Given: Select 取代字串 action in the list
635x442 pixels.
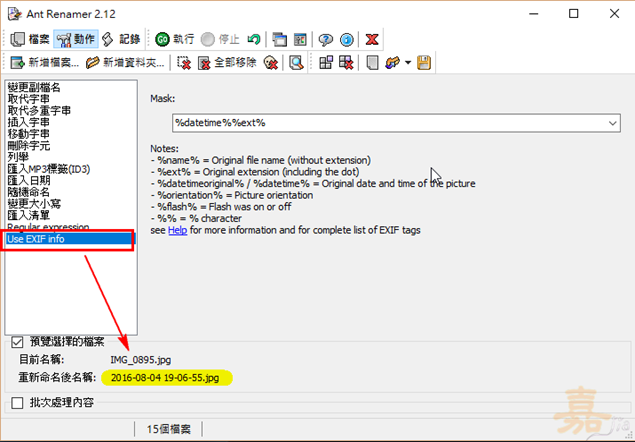Looking at the screenshot, I should tap(28, 99).
